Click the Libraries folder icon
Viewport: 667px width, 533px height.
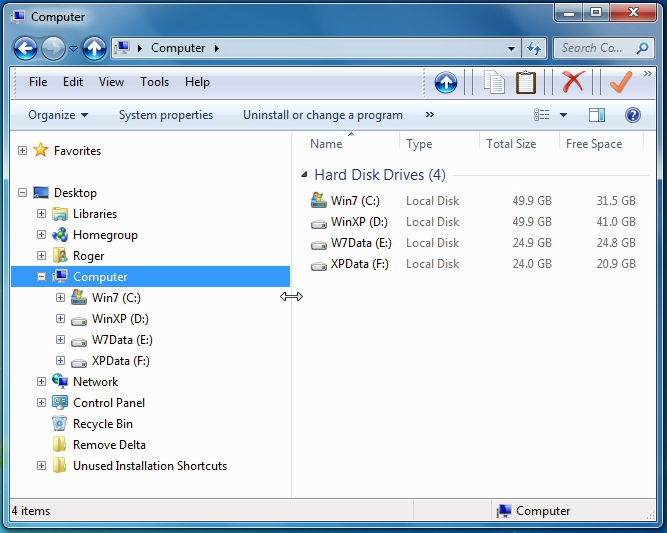(60, 214)
